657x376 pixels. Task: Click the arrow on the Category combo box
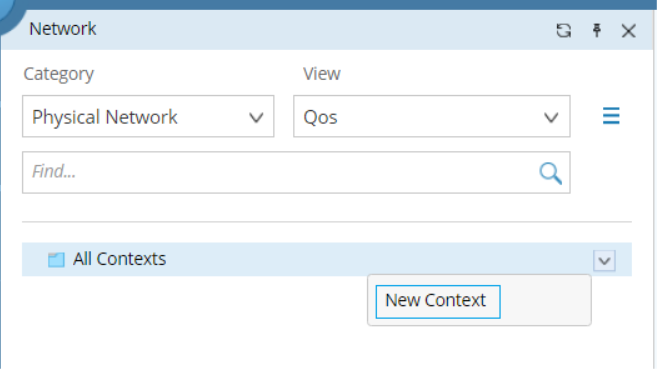[256, 117]
